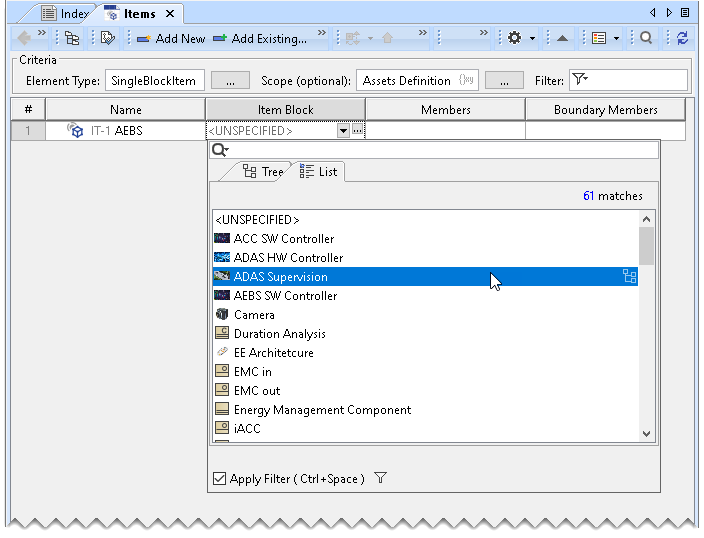Viewport: 704px width, 538px height.
Task: Click the Element Type ellipsis button
Action: (230, 81)
